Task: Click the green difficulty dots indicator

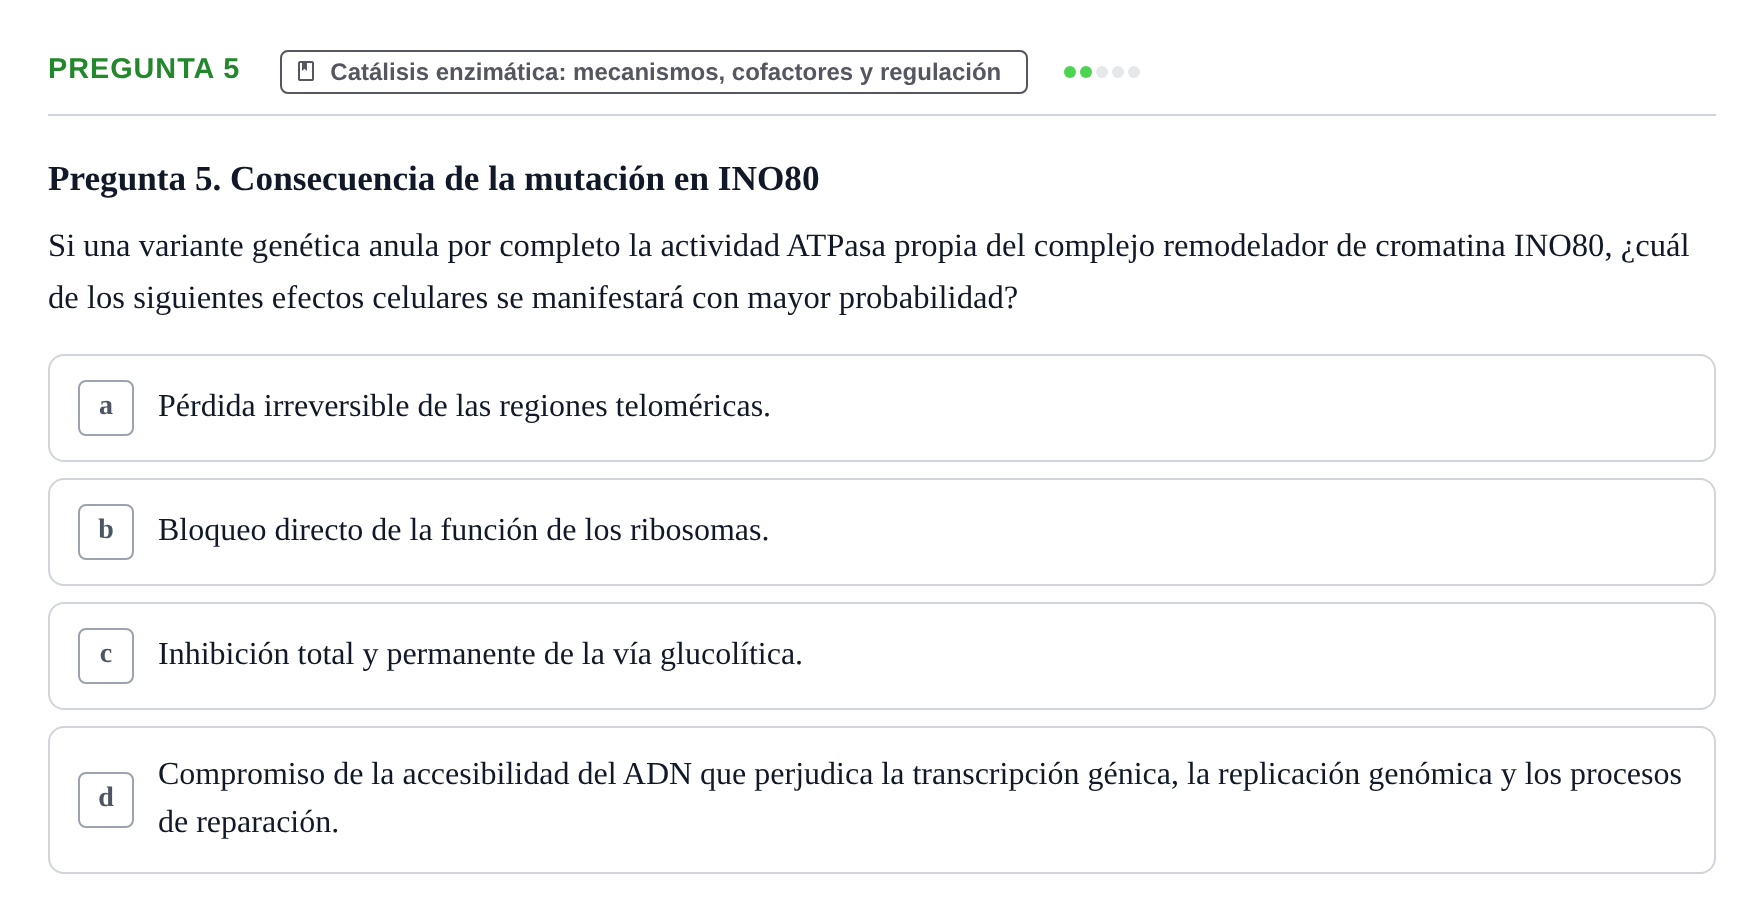Action: point(1102,72)
